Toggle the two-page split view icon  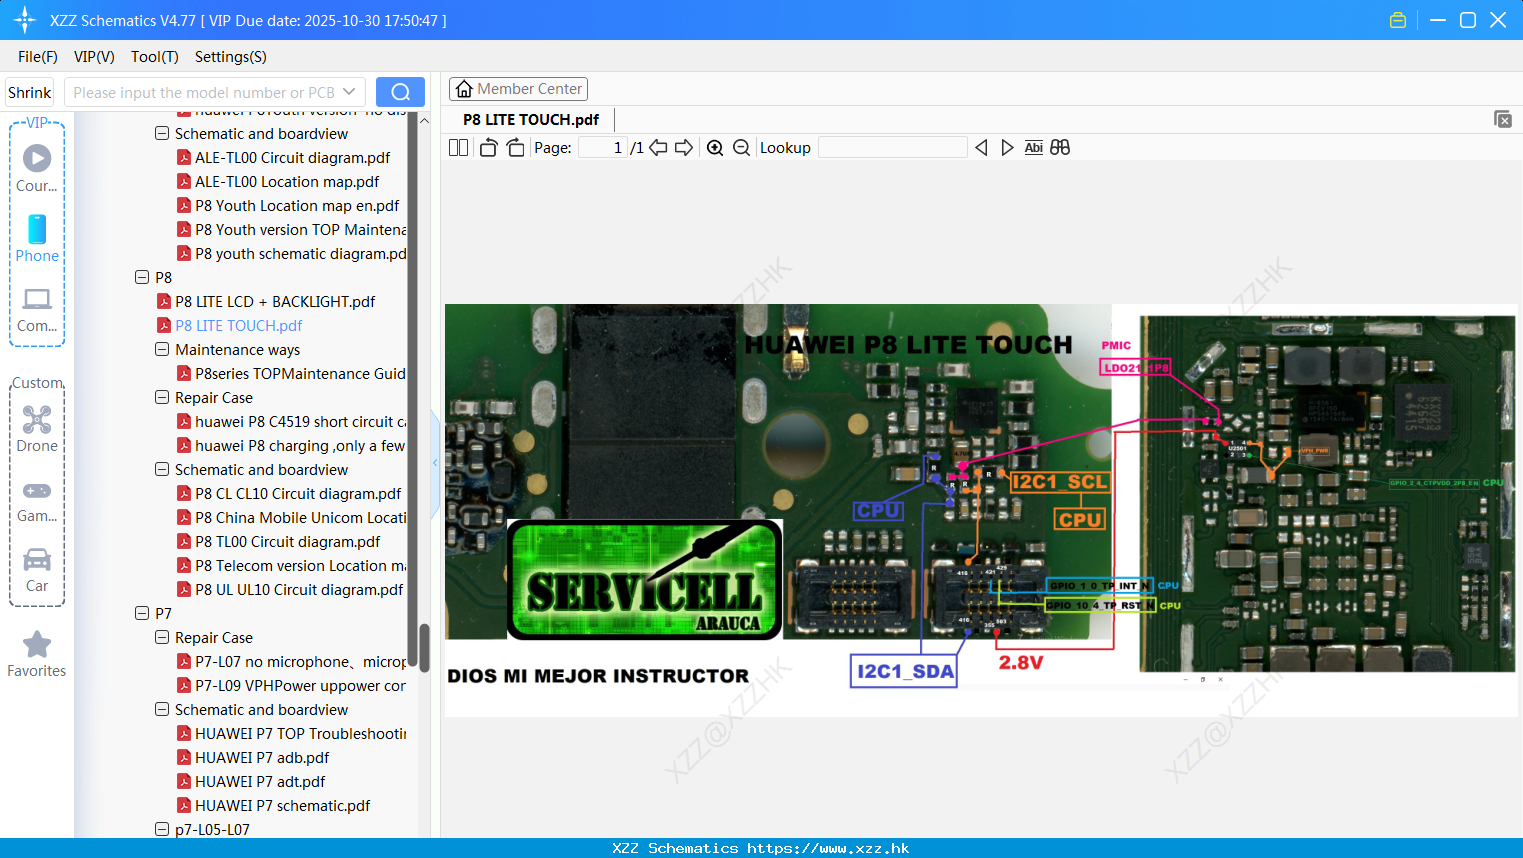pos(458,148)
